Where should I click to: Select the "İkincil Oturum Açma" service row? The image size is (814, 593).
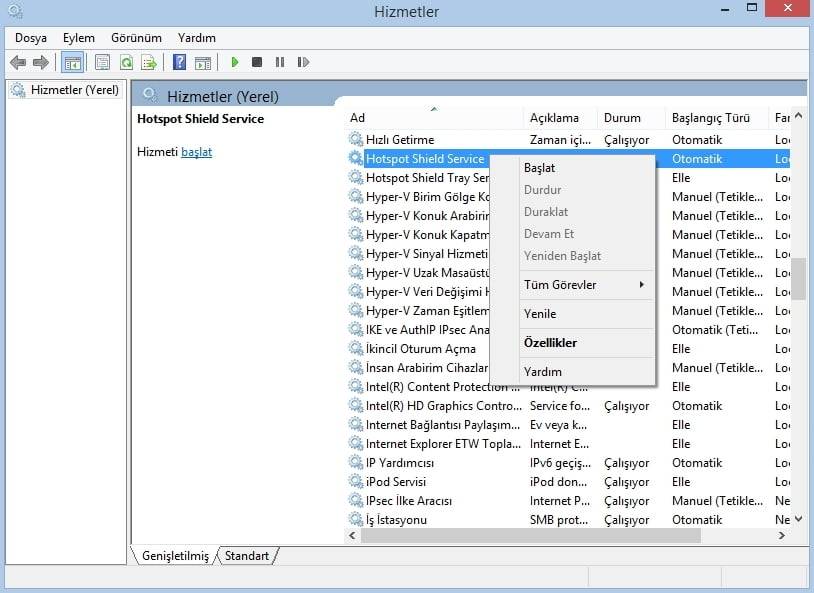[x=568, y=348]
